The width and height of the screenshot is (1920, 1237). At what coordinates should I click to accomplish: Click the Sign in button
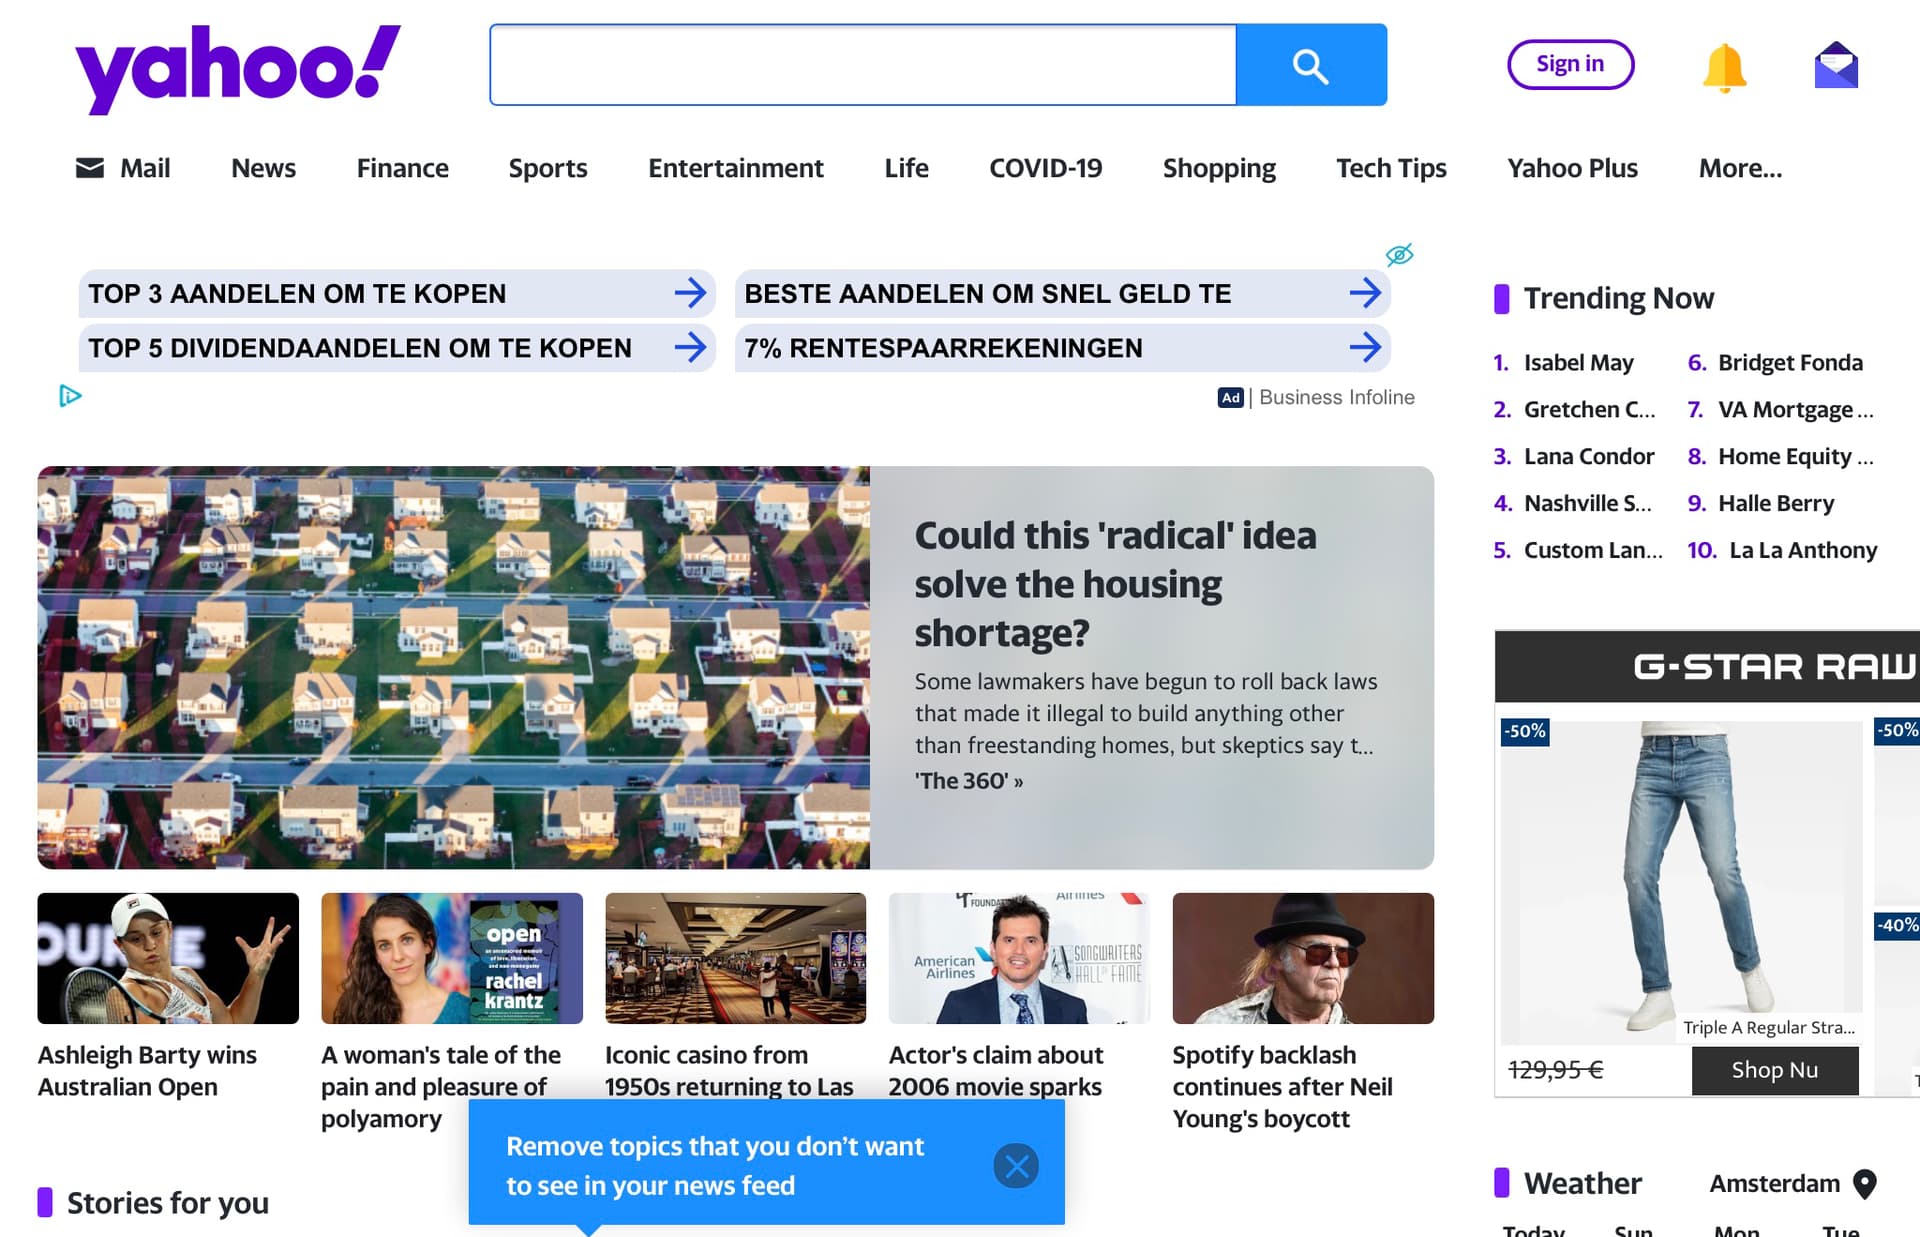tap(1570, 64)
